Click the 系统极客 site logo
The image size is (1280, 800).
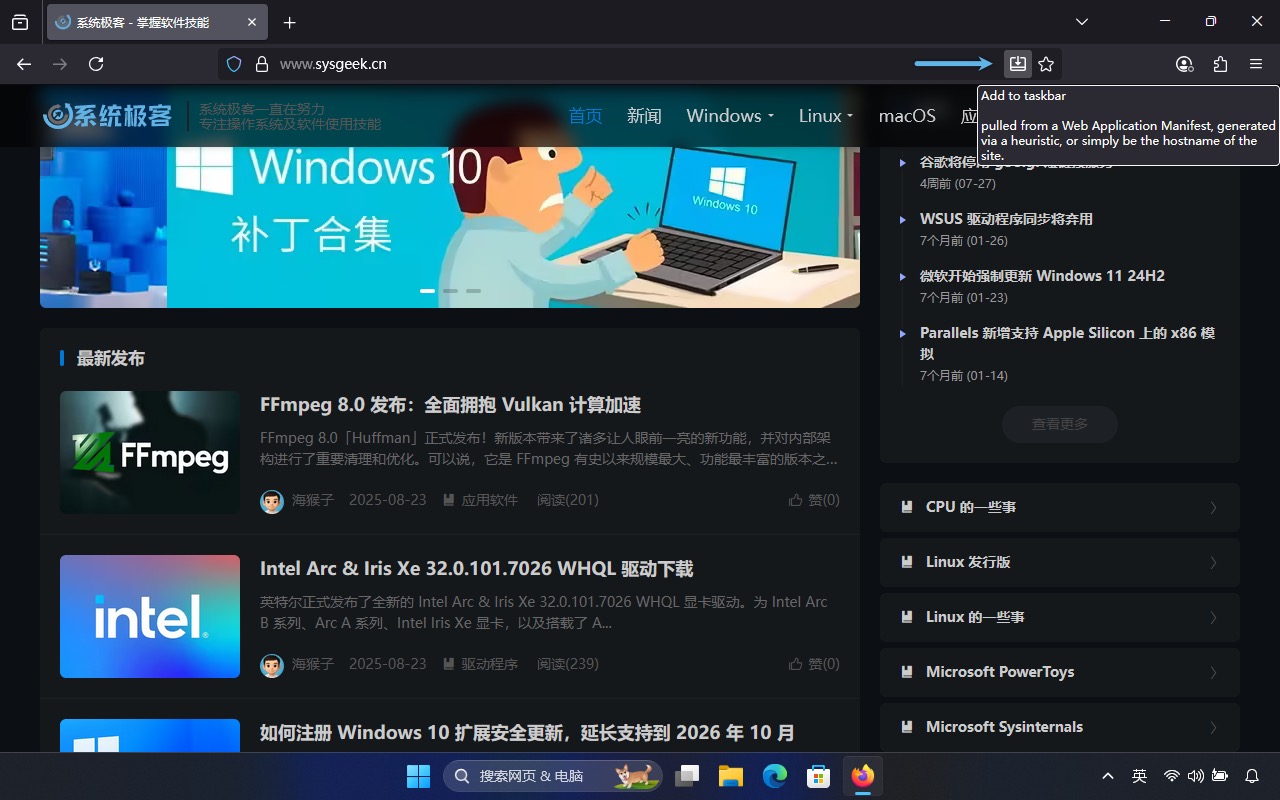point(108,116)
